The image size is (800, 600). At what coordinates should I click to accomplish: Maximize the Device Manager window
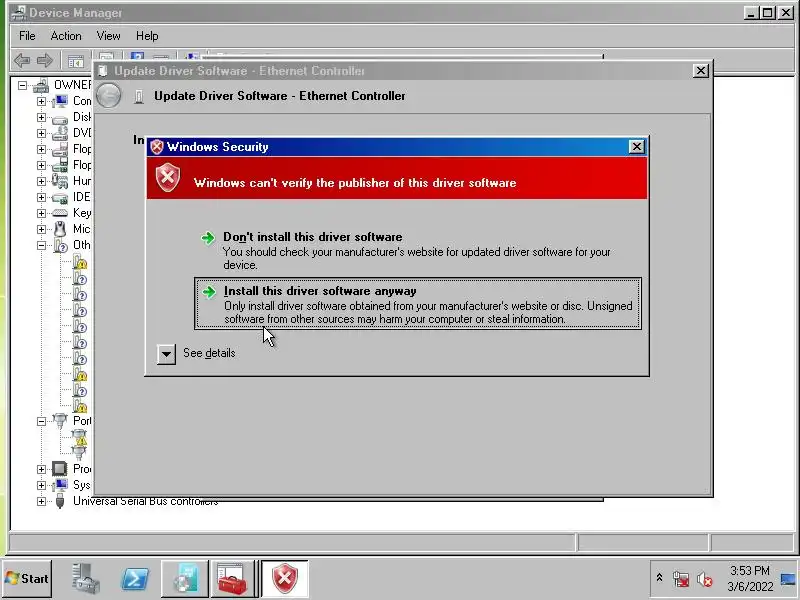tap(767, 13)
